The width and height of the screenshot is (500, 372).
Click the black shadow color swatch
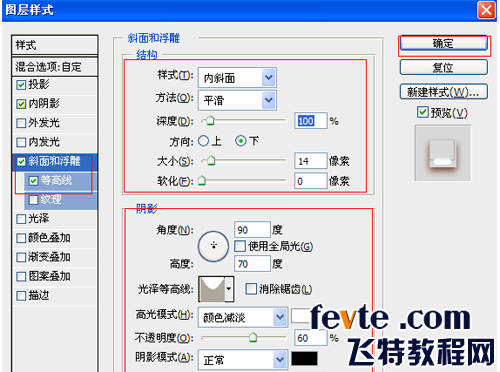304,359
